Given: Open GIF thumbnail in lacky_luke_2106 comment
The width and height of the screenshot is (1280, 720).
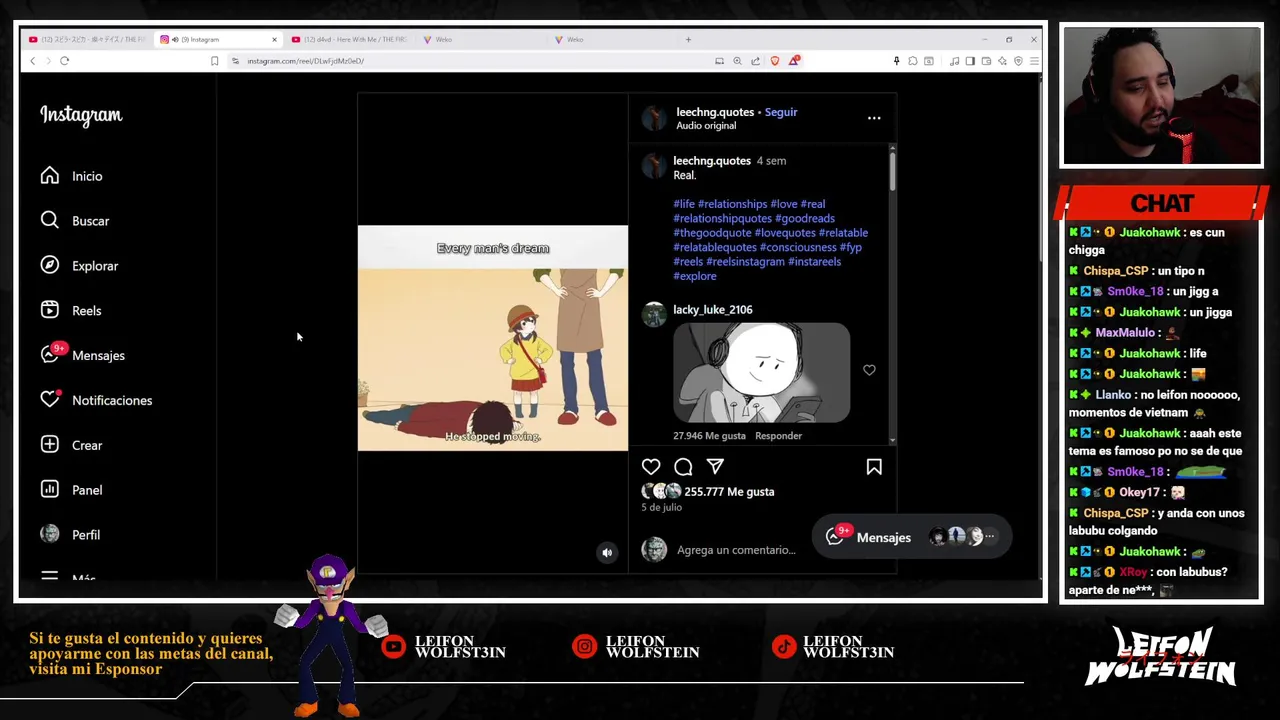Looking at the screenshot, I should pos(762,373).
